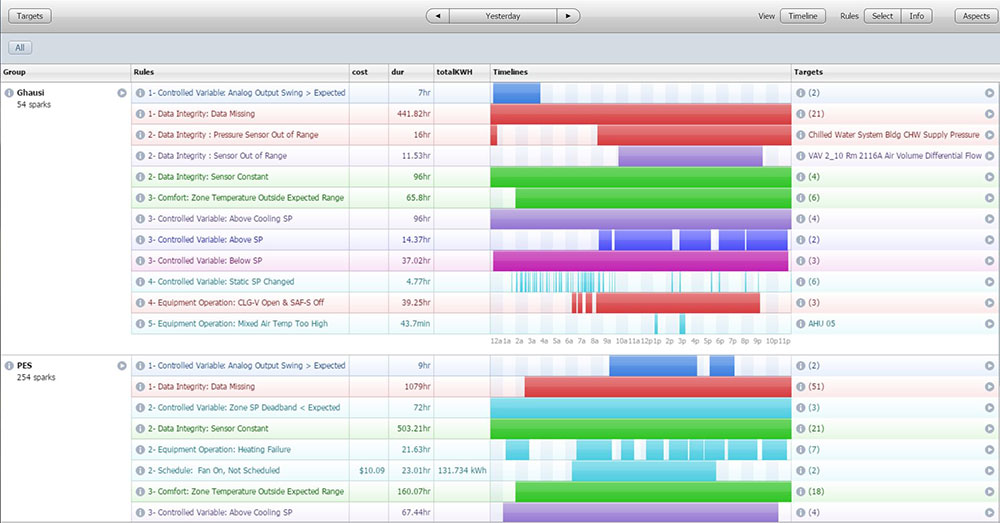Sort by the Targets column header
The height and width of the screenshot is (523, 1000).
pos(895,72)
